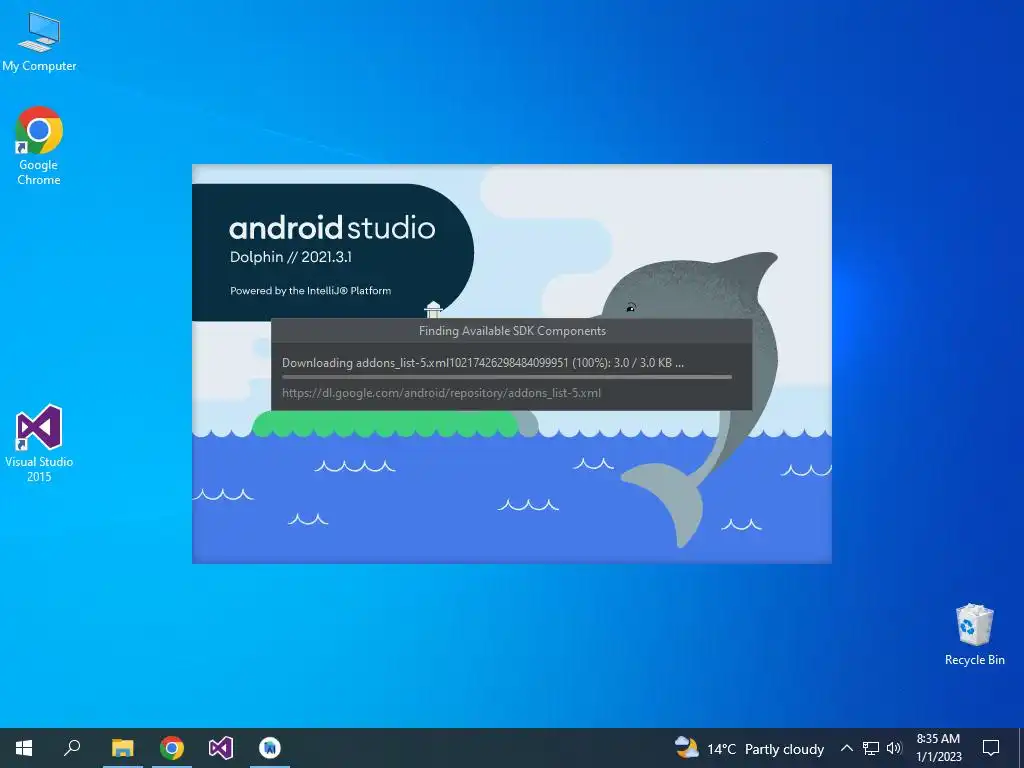Show hidden system tray icons
This screenshot has width=1024, height=768.
coord(846,748)
